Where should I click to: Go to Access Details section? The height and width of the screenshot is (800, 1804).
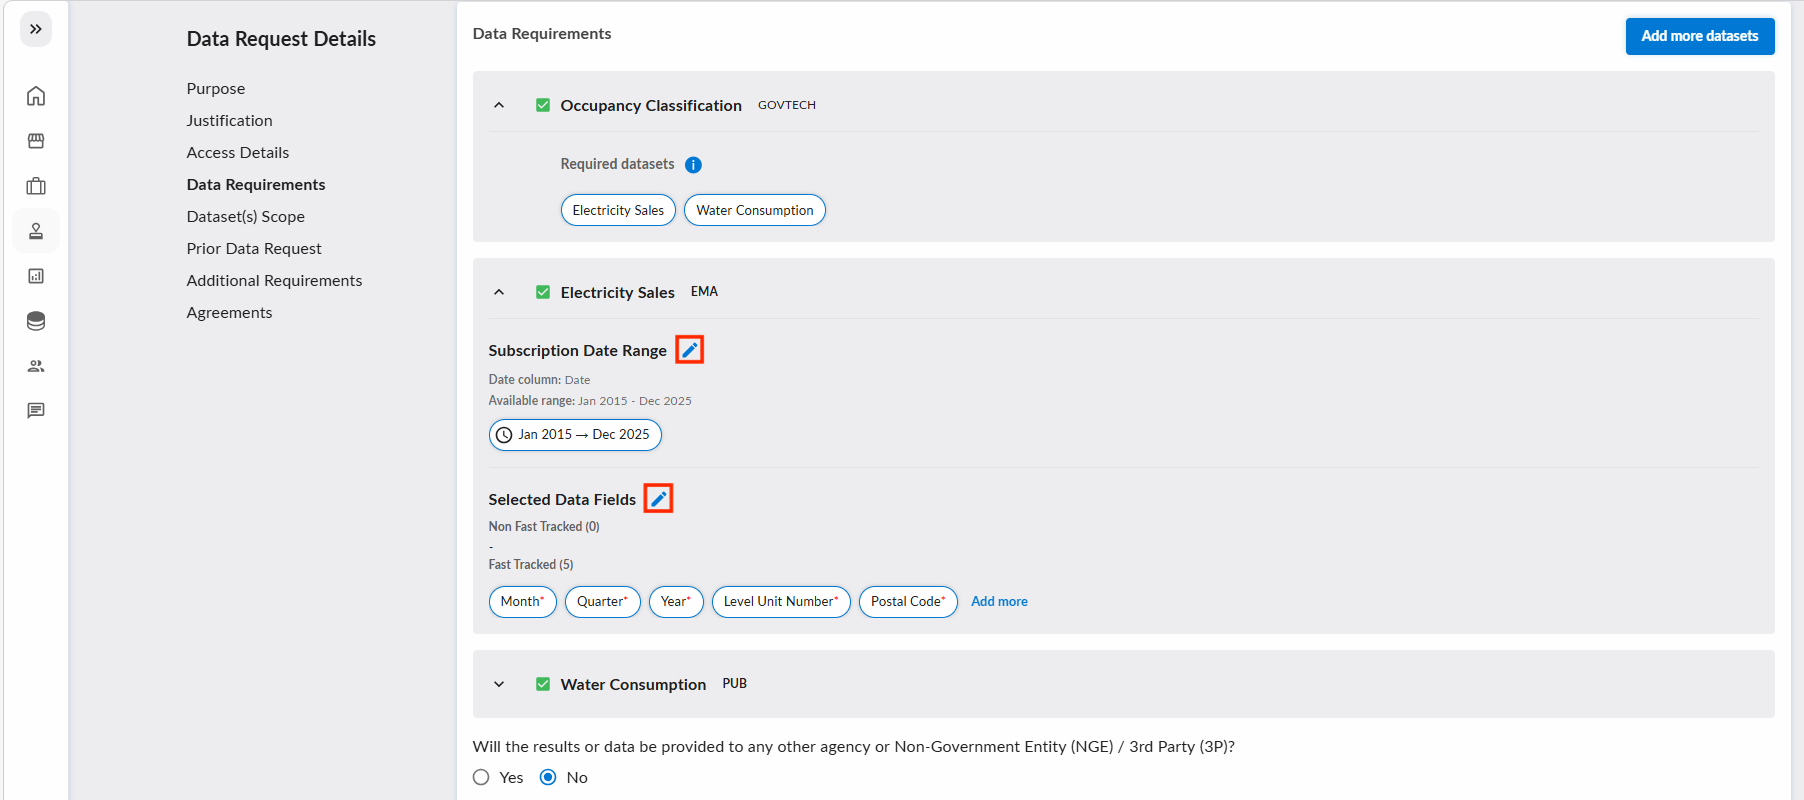238,152
